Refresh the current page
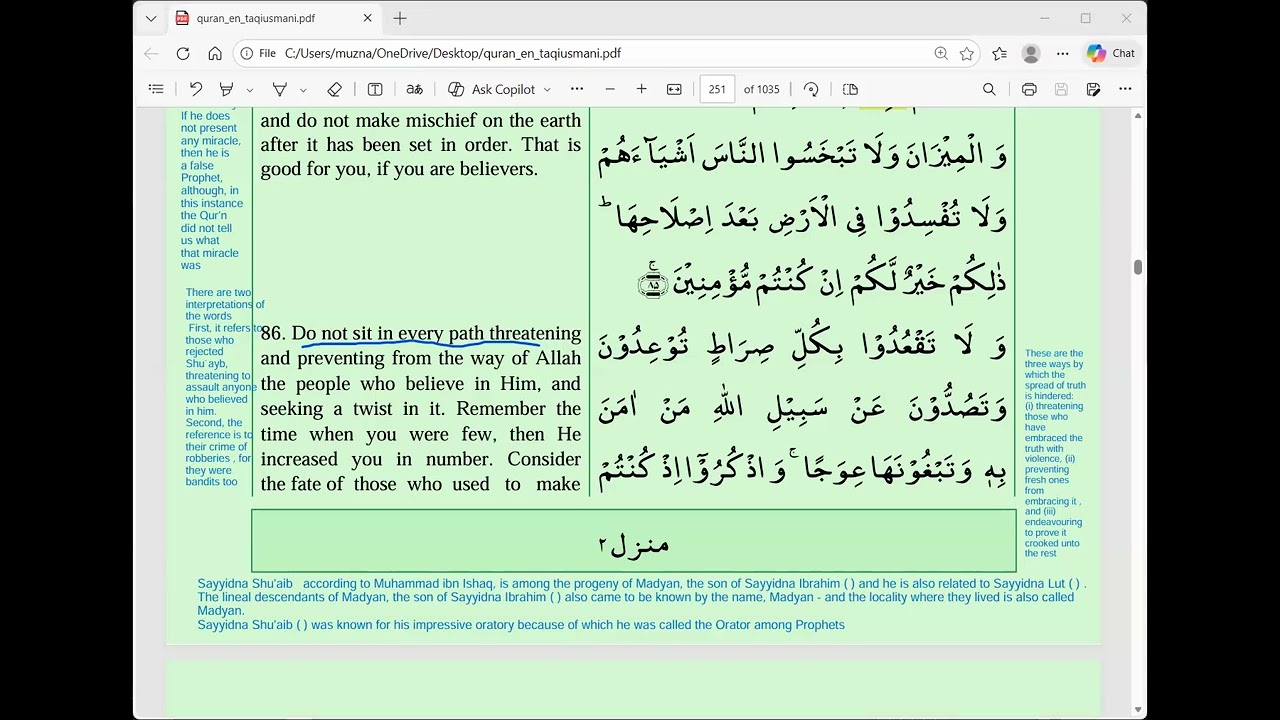 (183, 53)
